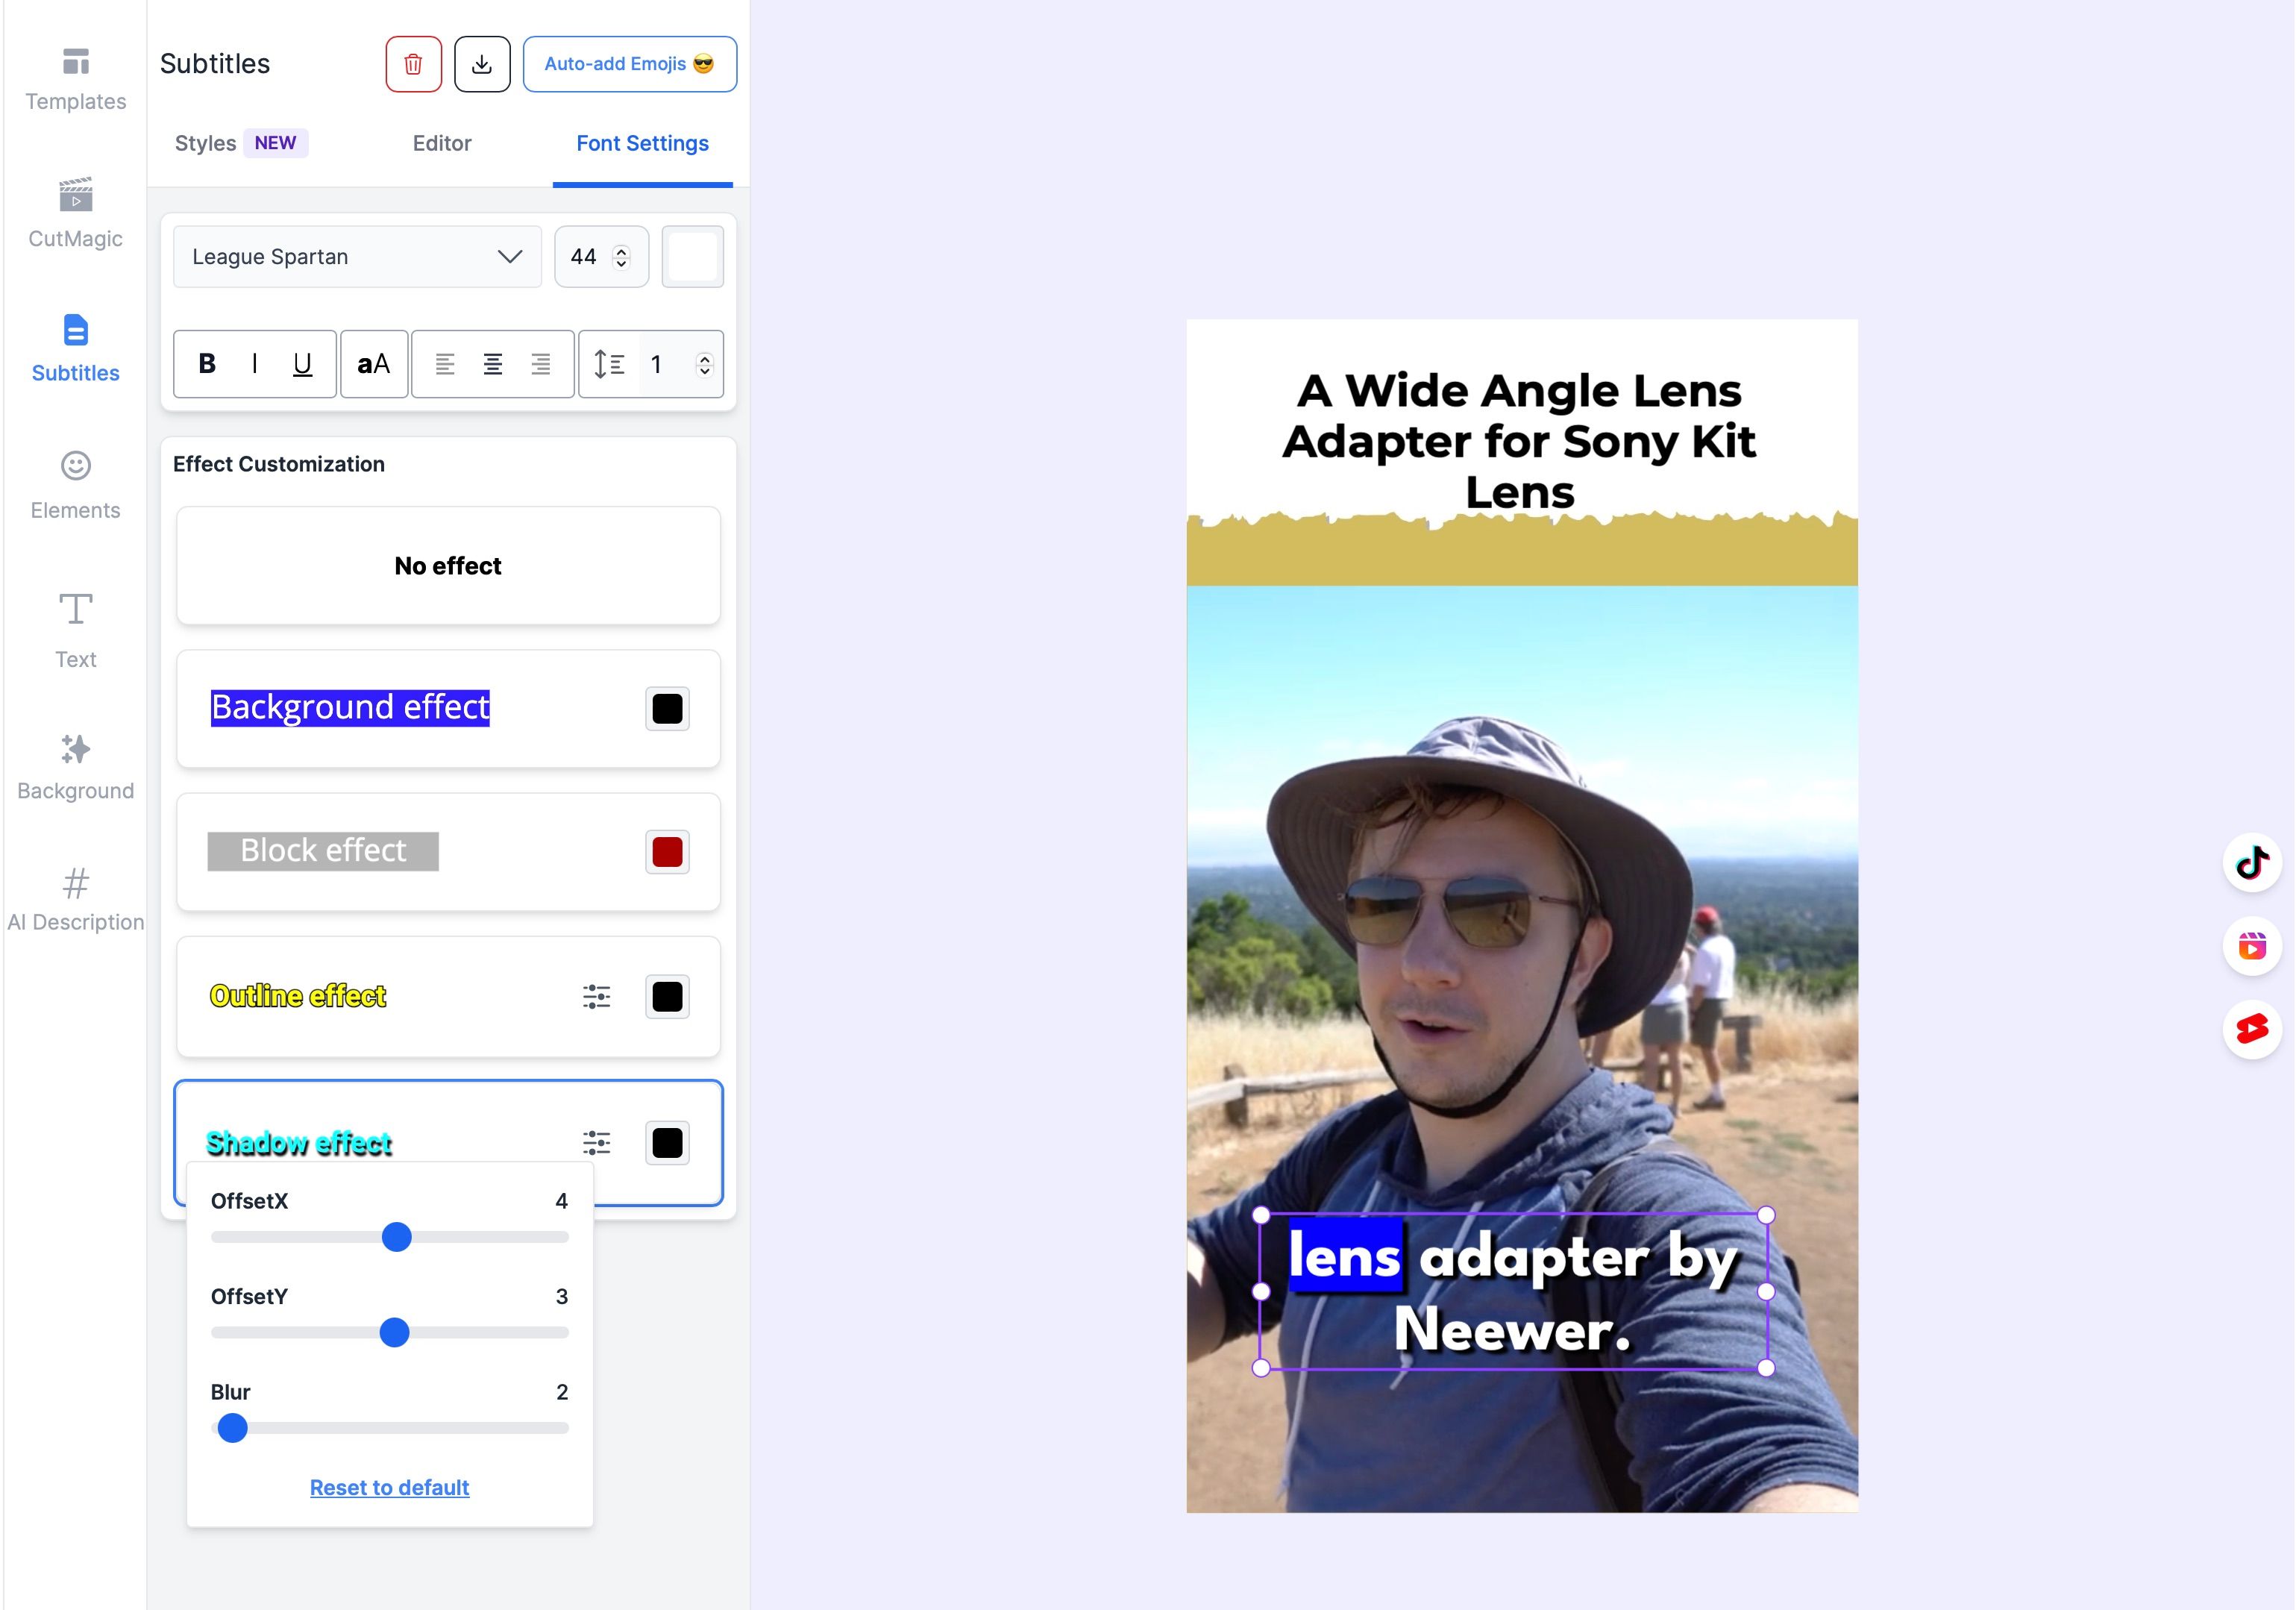This screenshot has height=1610, width=2296.
Task: Switch to the Font Settings tab
Action: tap(642, 143)
